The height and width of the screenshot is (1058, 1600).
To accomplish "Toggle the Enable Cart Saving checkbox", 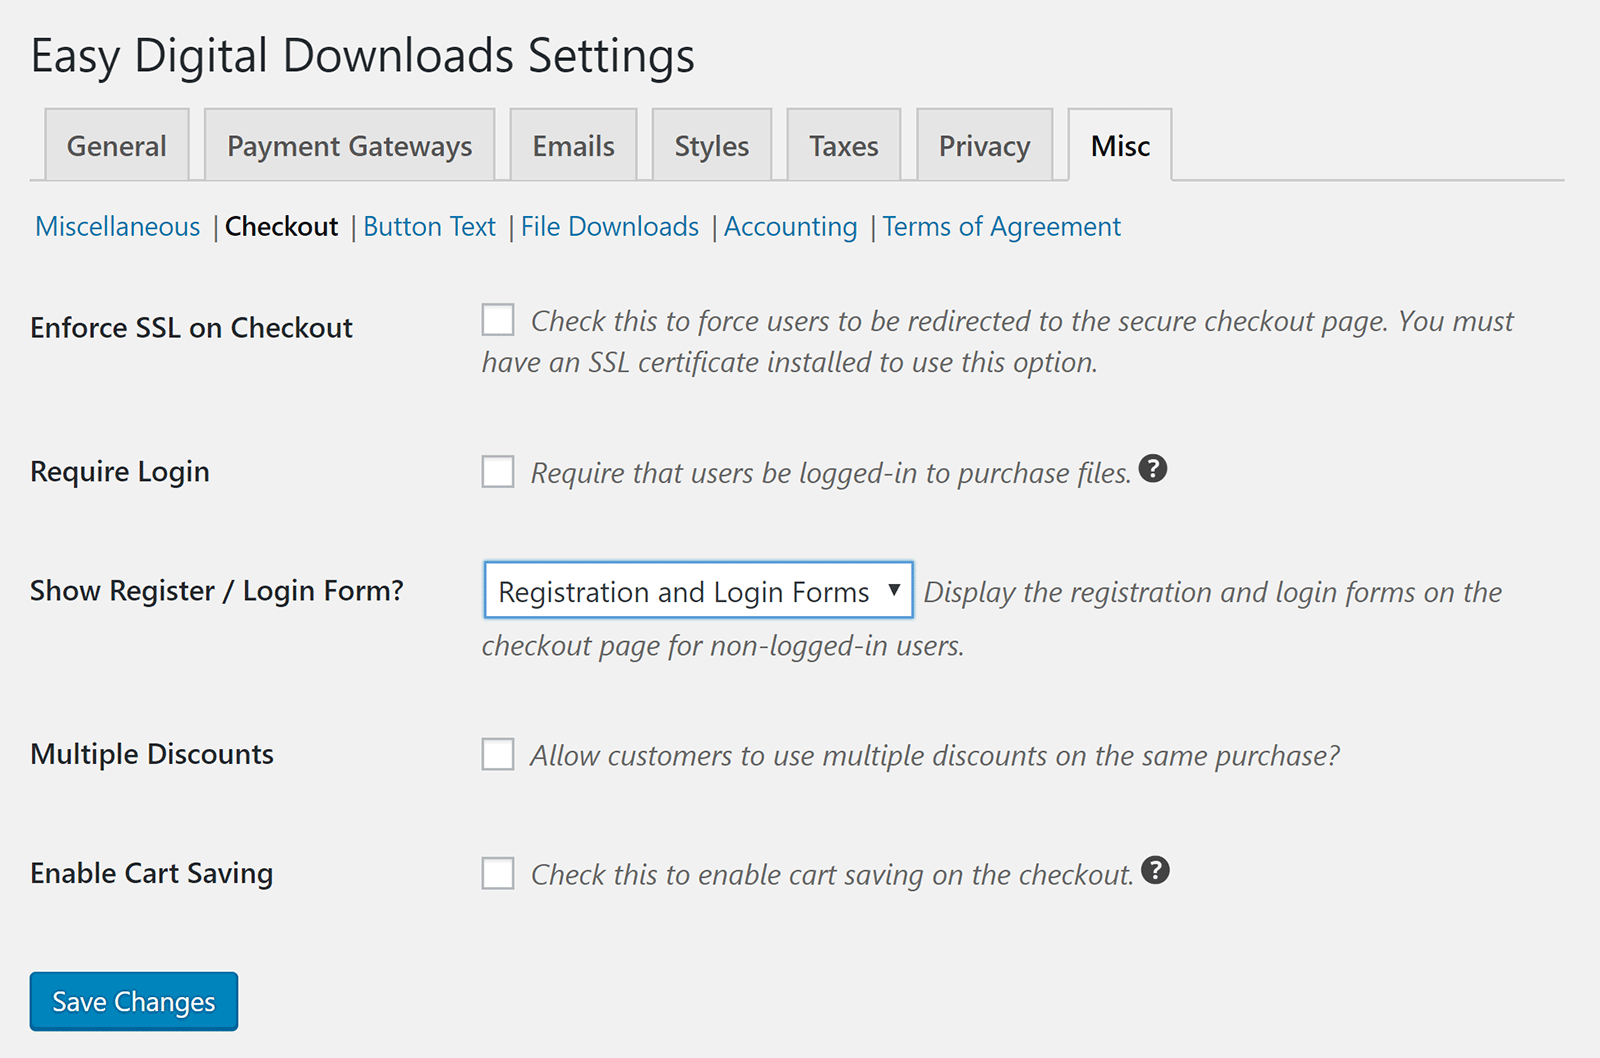I will coord(498,874).
